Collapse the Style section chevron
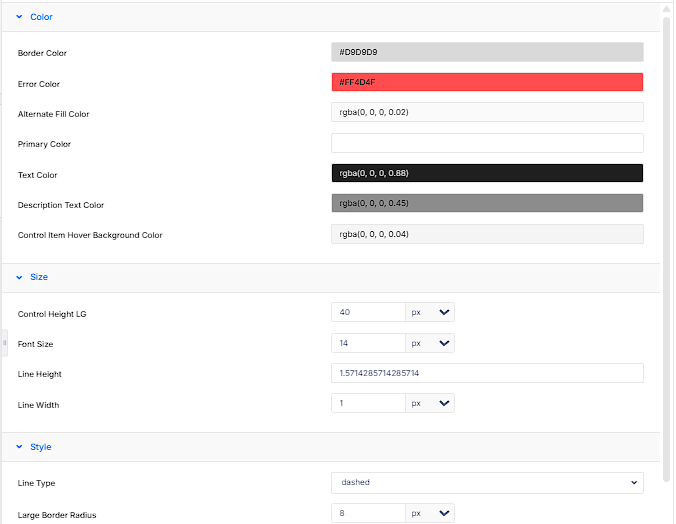The height and width of the screenshot is (524, 676). (19, 447)
